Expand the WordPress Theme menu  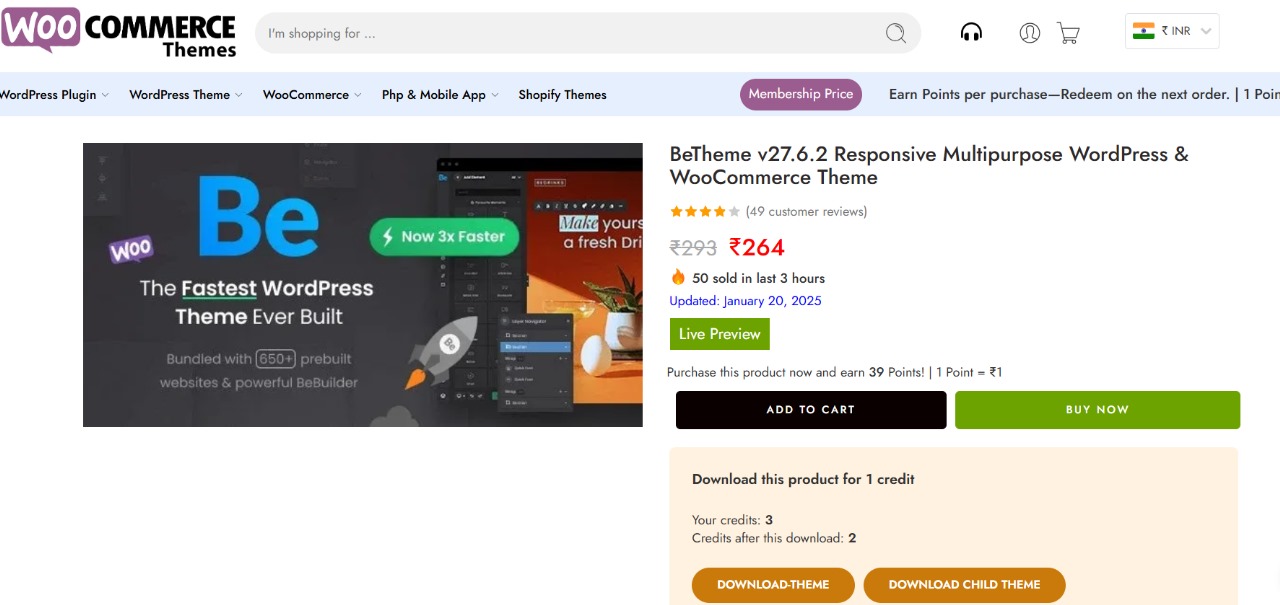coord(179,94)
